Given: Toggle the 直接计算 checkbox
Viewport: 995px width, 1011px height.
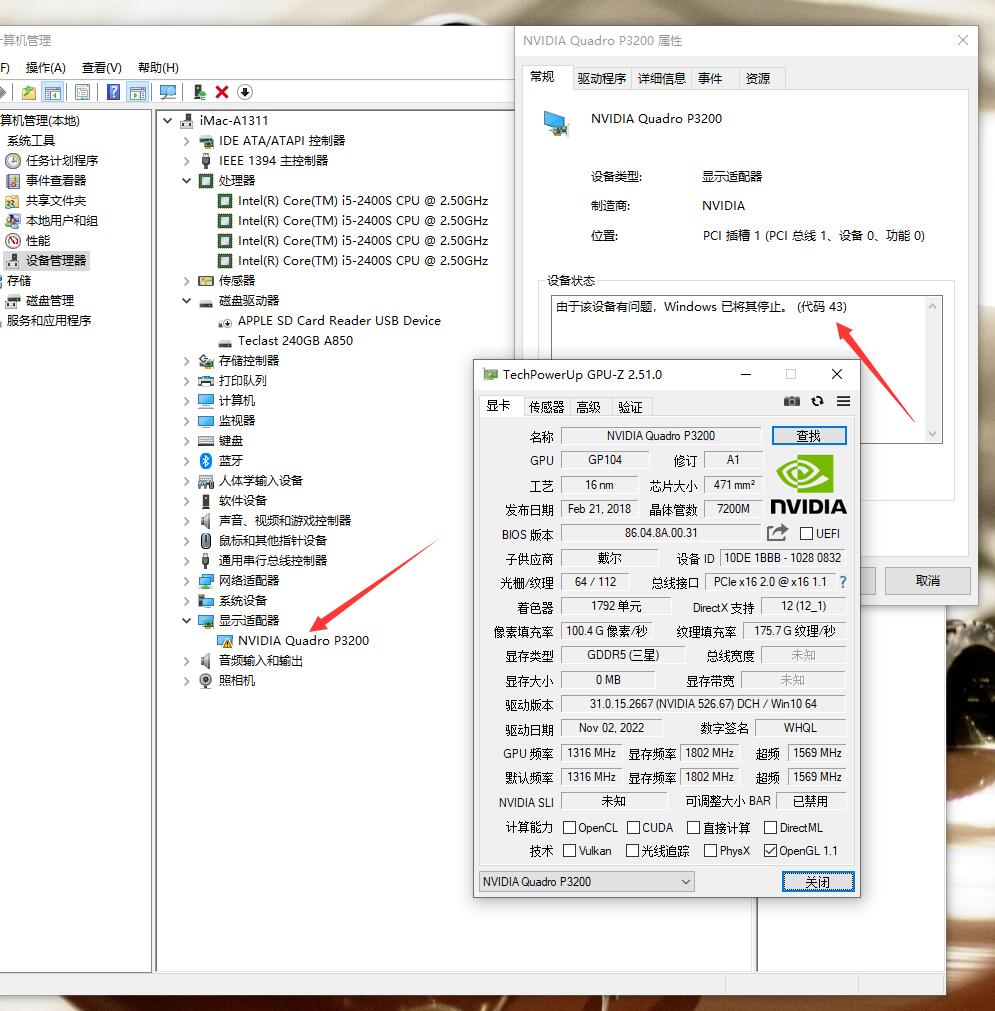Looking at the screenshot, I should [x=693, y=827].
